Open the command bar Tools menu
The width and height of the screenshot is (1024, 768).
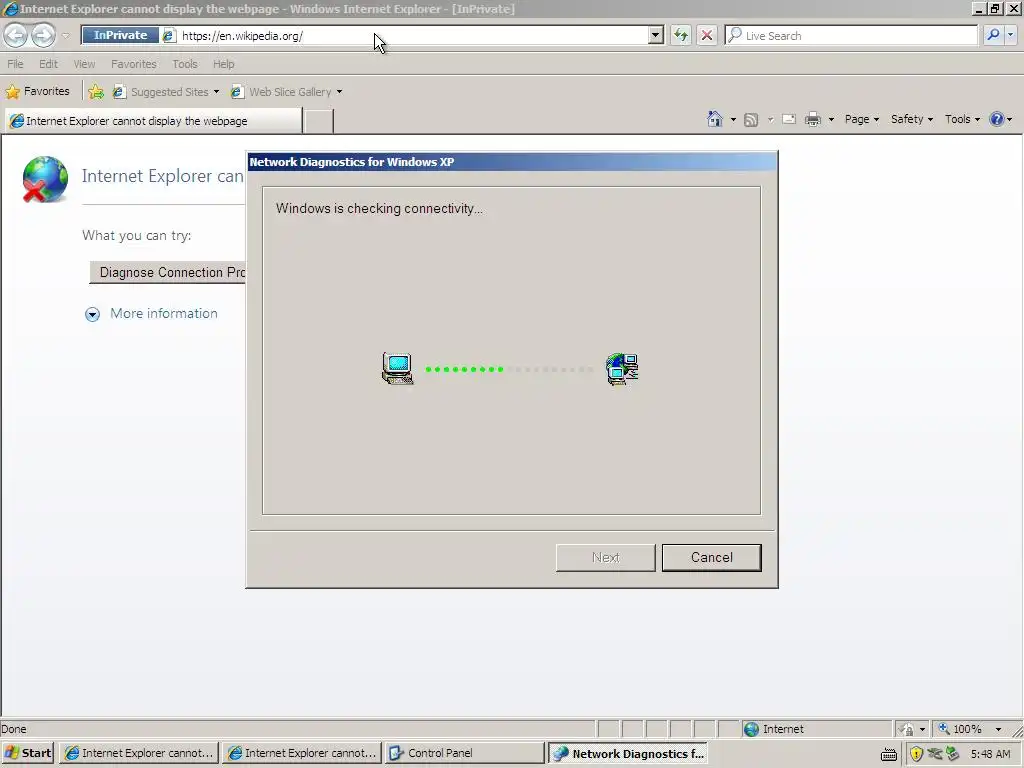[x=962, y=120]
